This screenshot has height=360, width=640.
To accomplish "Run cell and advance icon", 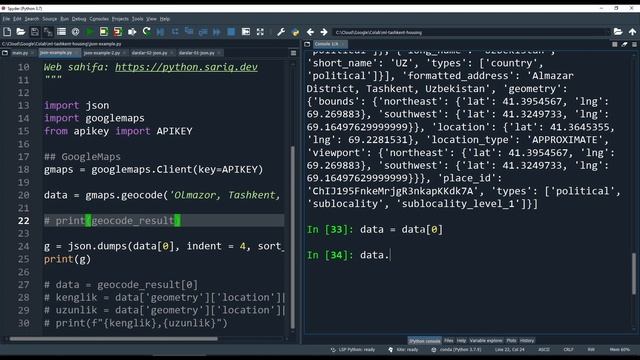I will (x=118, y=32).
